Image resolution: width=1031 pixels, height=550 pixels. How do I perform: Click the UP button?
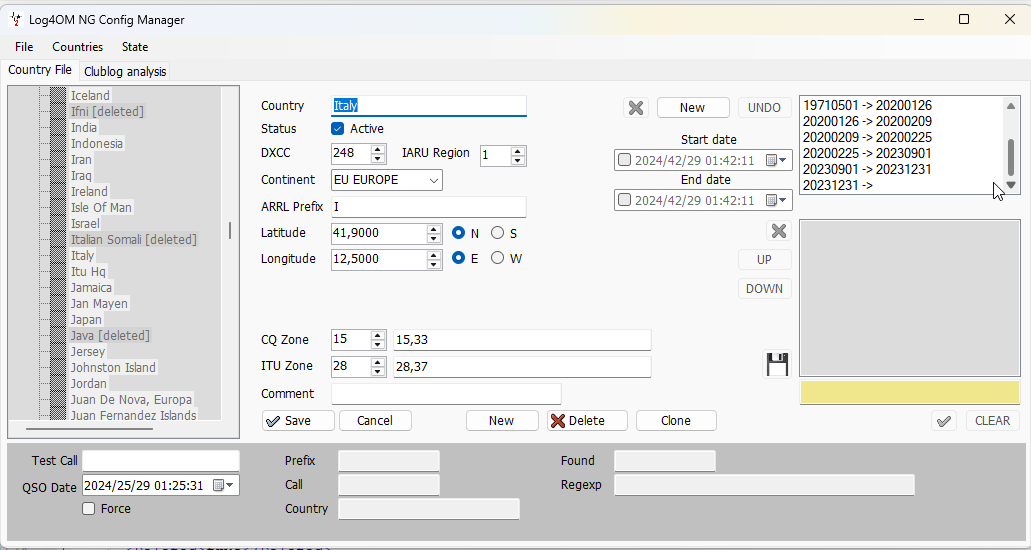(x=764, y=259)
